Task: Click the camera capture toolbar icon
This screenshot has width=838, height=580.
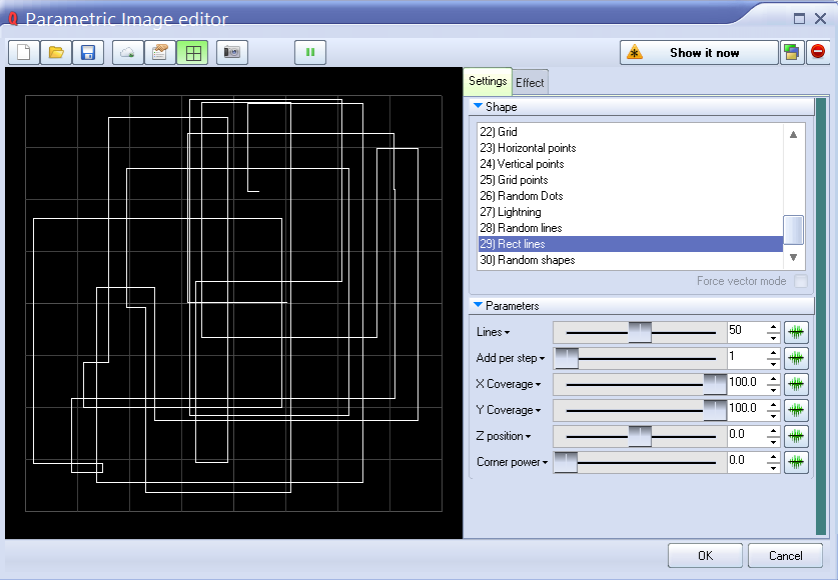Action: click(x=231, y=52)
